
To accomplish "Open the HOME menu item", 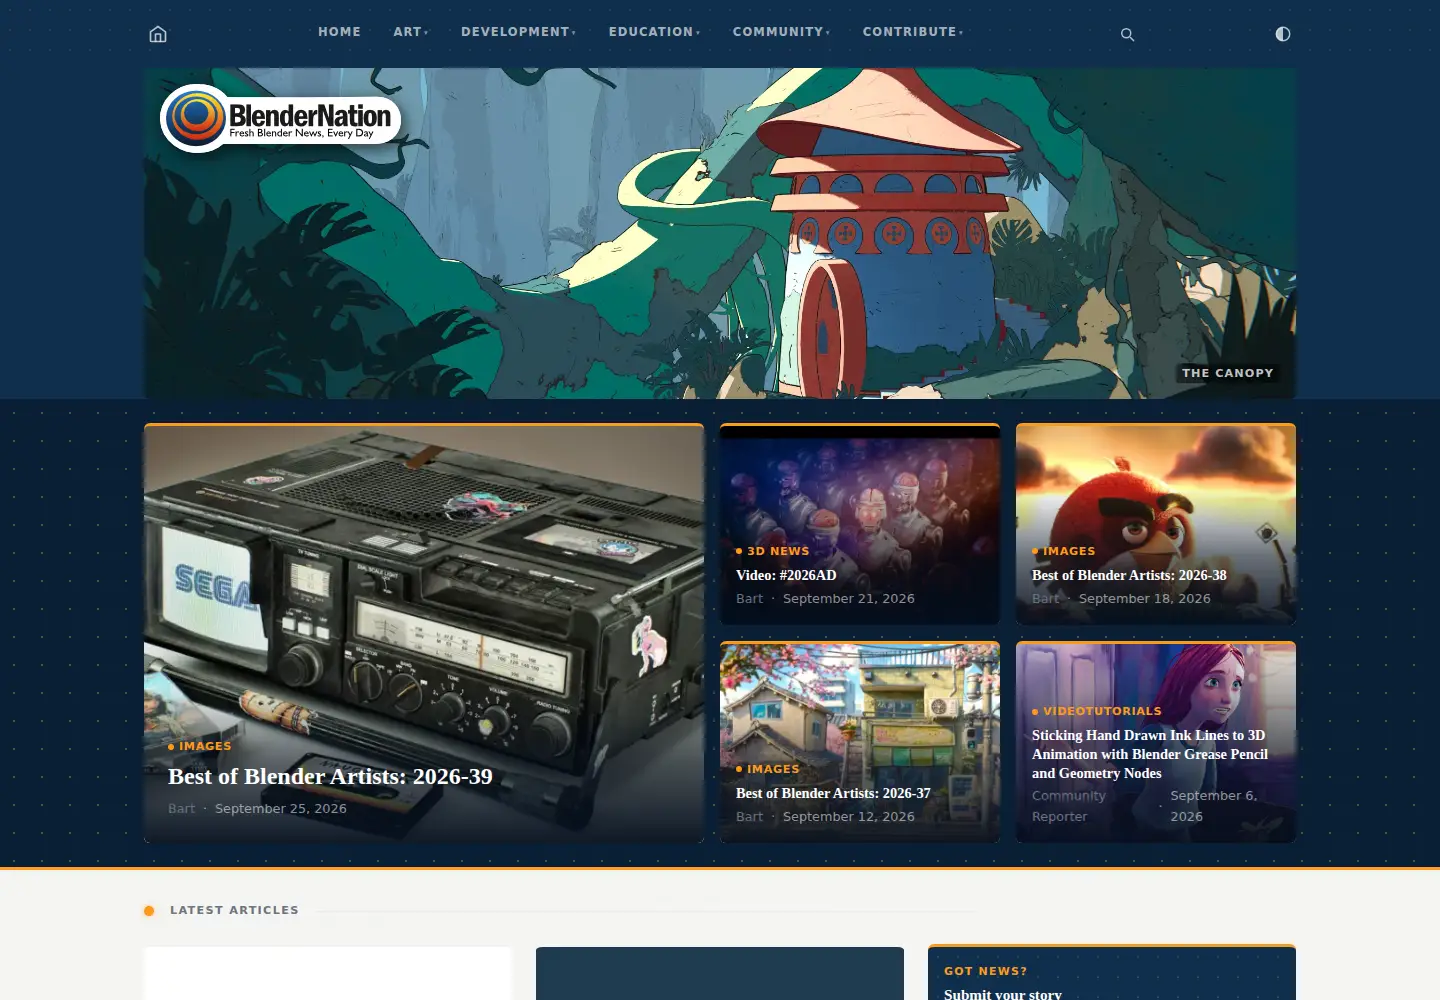I will tap(340, 32).
